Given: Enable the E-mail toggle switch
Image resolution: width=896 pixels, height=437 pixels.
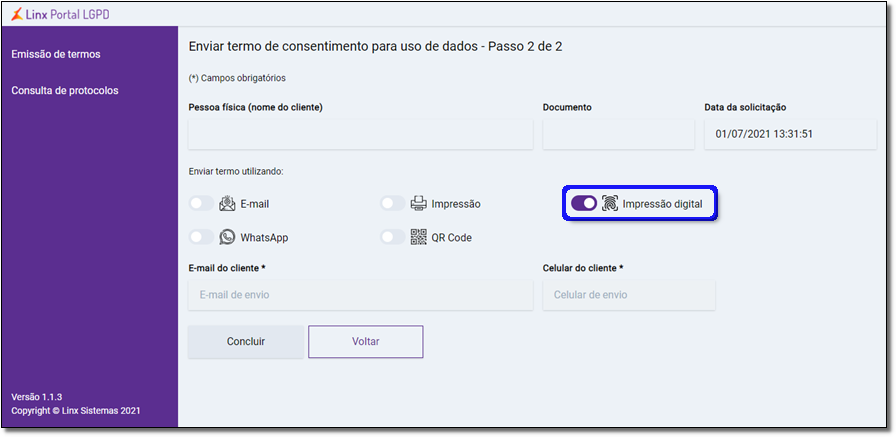Looking at the screenshot, I should pyautogui.click(x=202, y=203).
